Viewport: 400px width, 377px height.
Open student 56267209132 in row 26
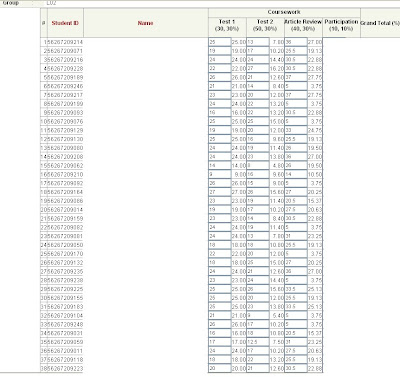[x=65, y=263]
